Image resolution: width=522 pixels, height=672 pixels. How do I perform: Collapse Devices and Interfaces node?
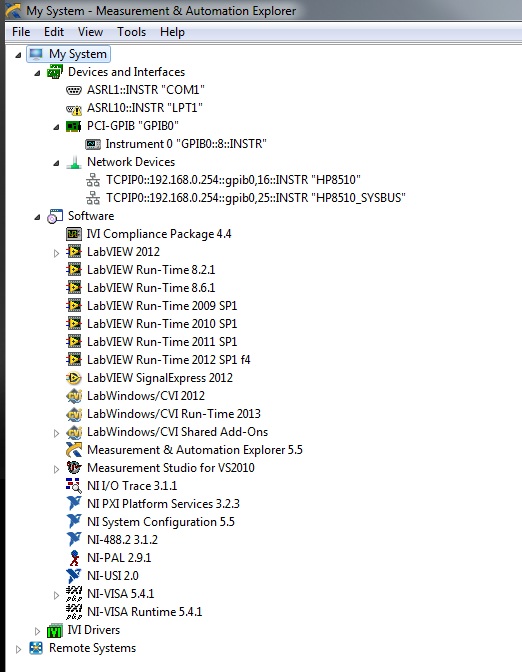click(x=37, y=73)
